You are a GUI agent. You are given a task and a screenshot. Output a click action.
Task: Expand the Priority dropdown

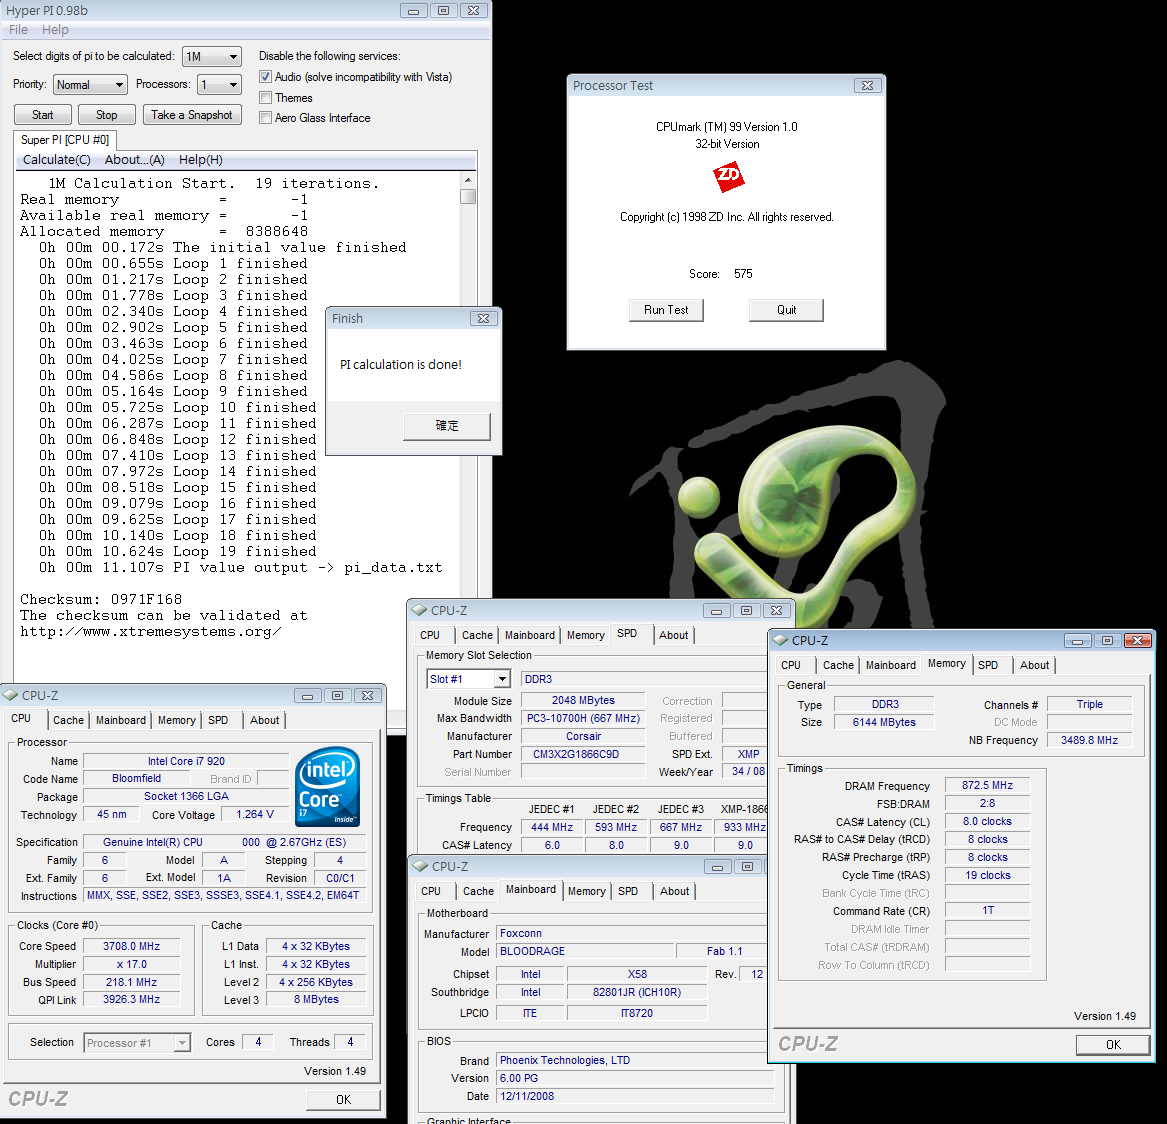(90, 85)
